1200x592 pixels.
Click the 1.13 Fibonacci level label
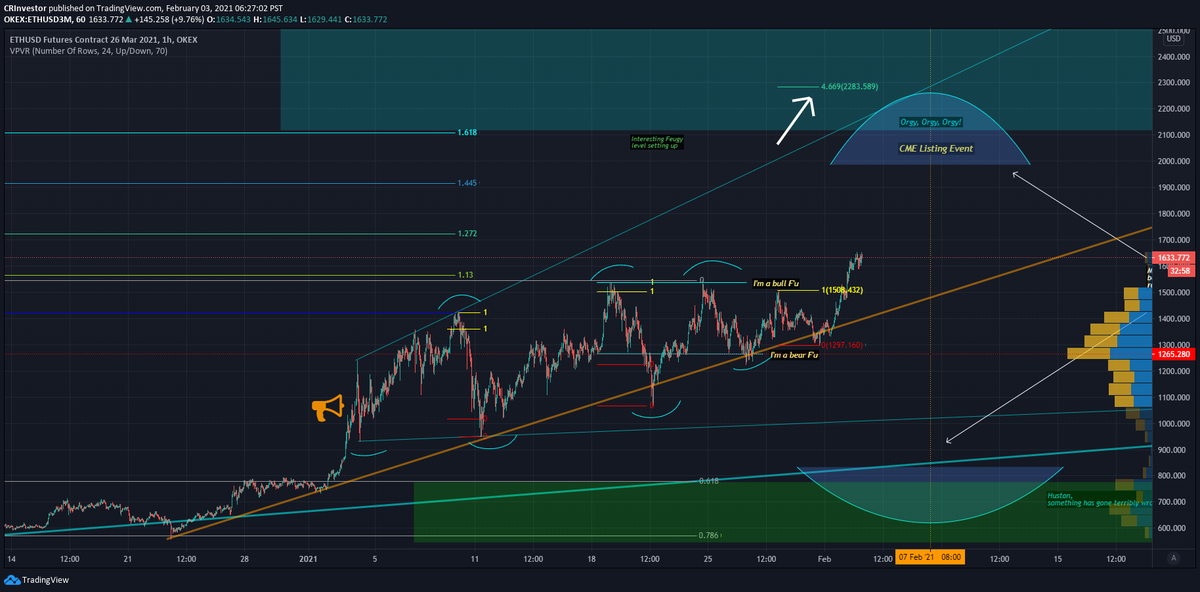coord(465,275)
